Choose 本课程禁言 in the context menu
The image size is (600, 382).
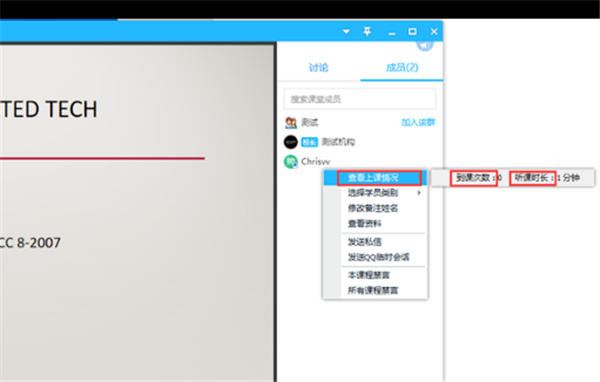tap(368, 275)
